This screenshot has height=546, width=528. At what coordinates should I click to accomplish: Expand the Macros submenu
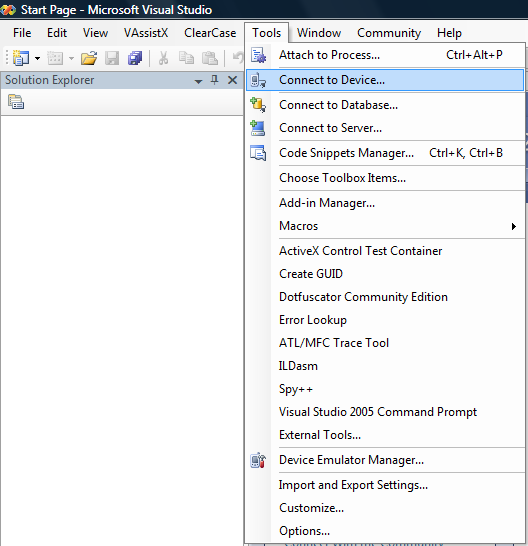click(385, 226)
